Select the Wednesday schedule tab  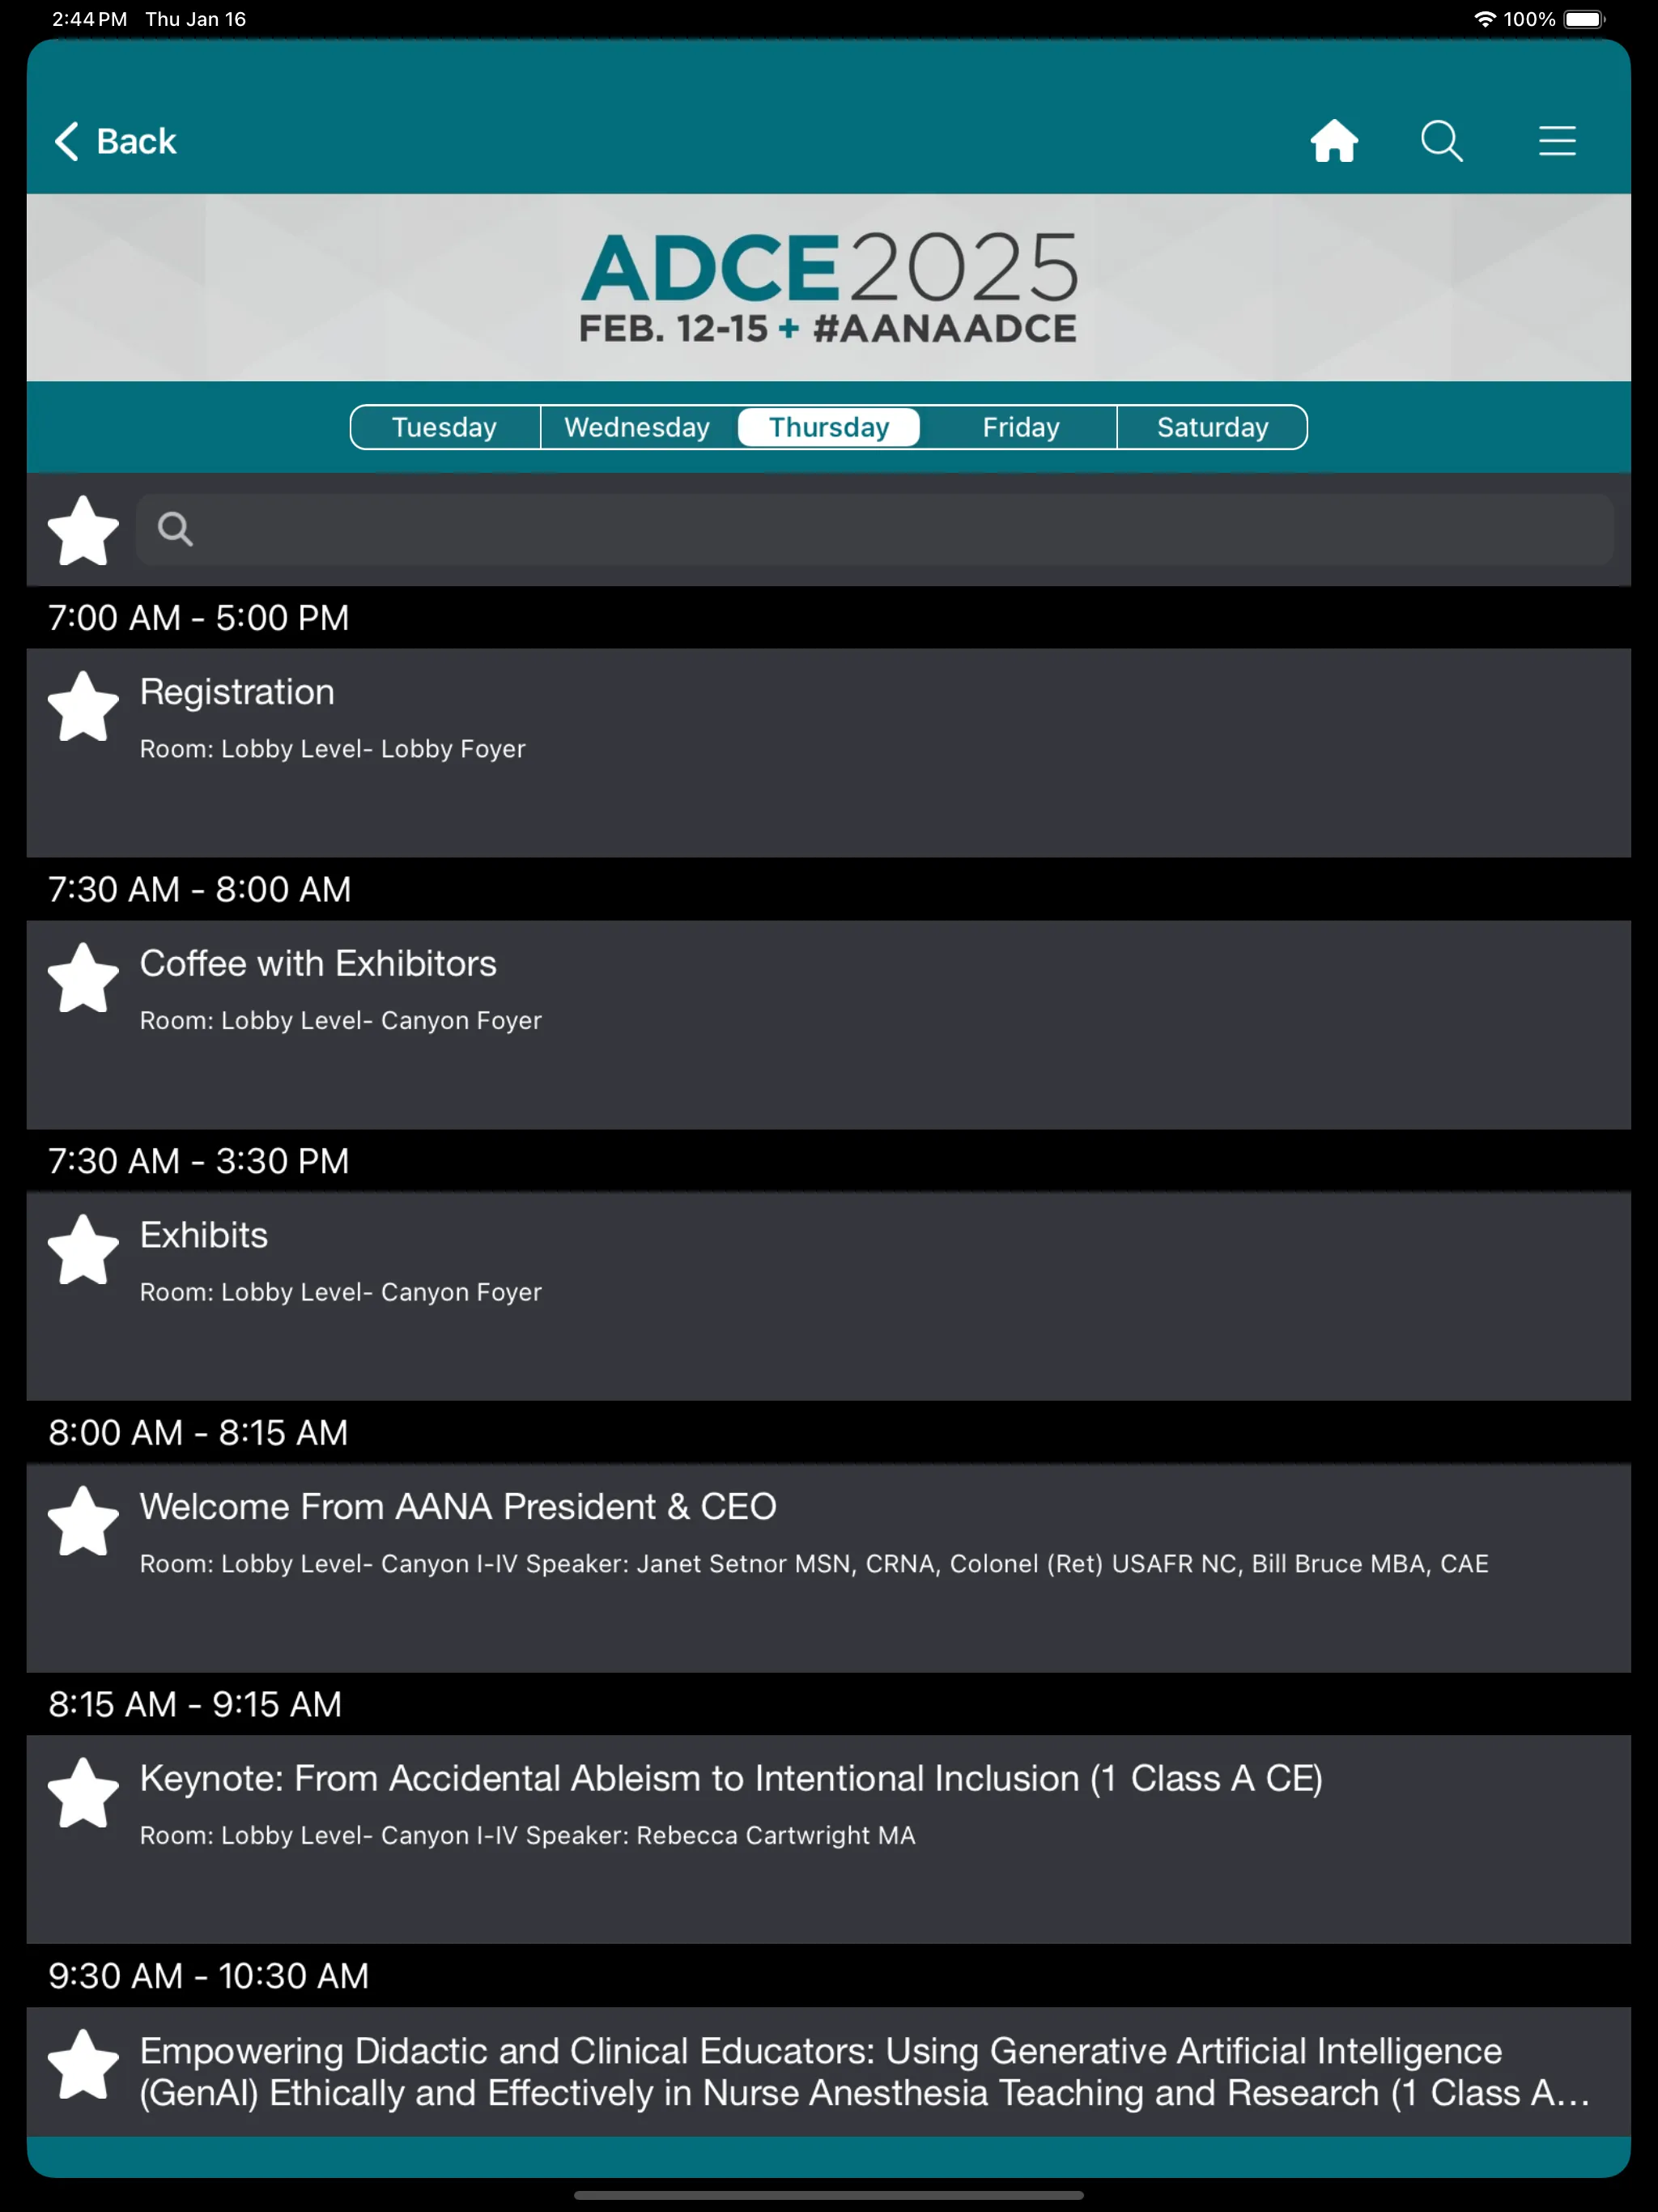[636, 427]
